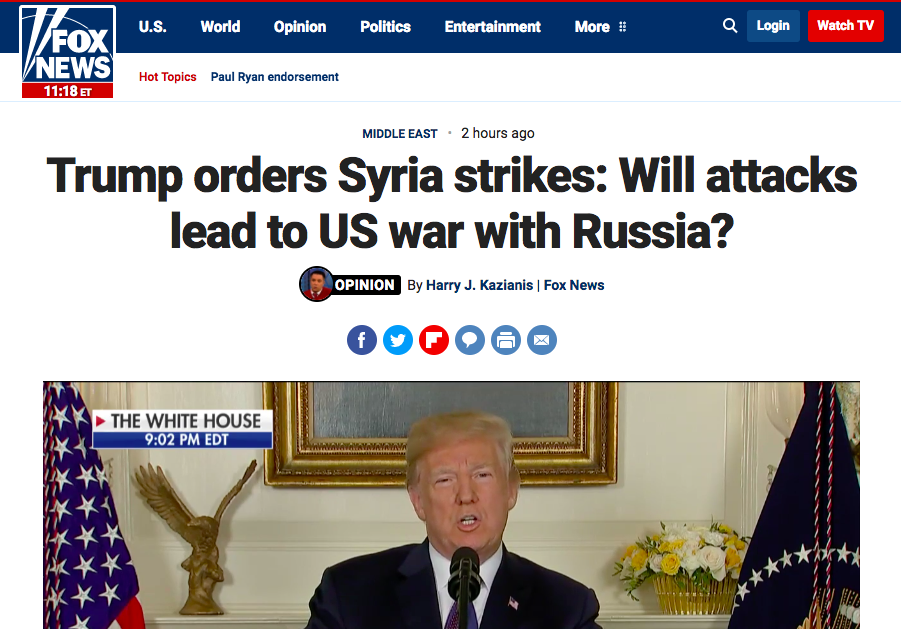Open the U.S. section

(152, 27)
